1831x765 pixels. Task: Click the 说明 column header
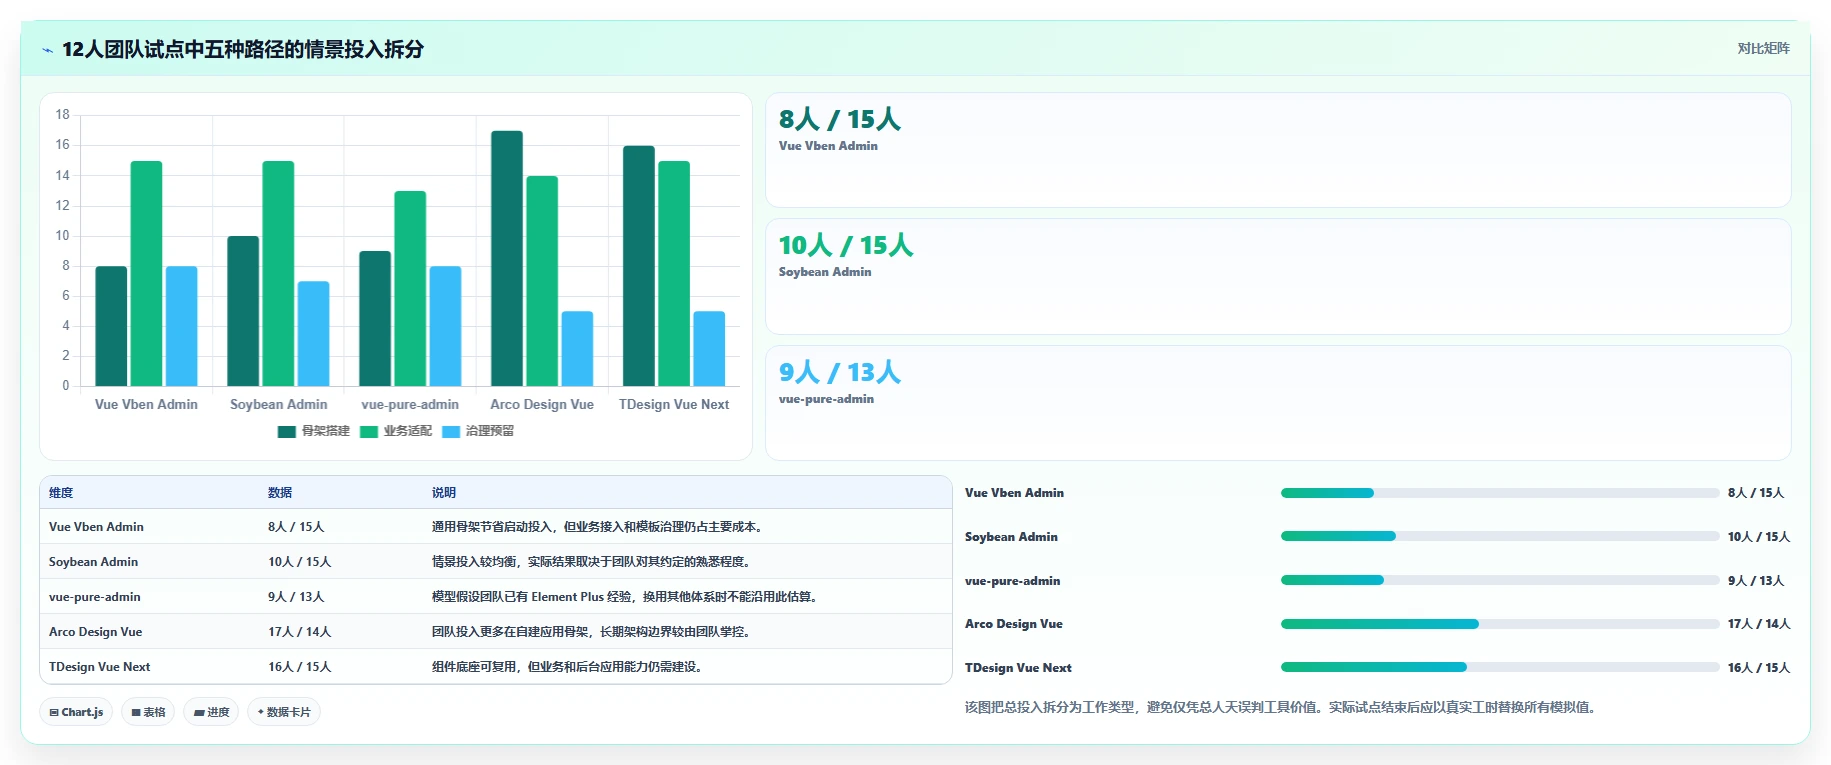tap(444, 493)
